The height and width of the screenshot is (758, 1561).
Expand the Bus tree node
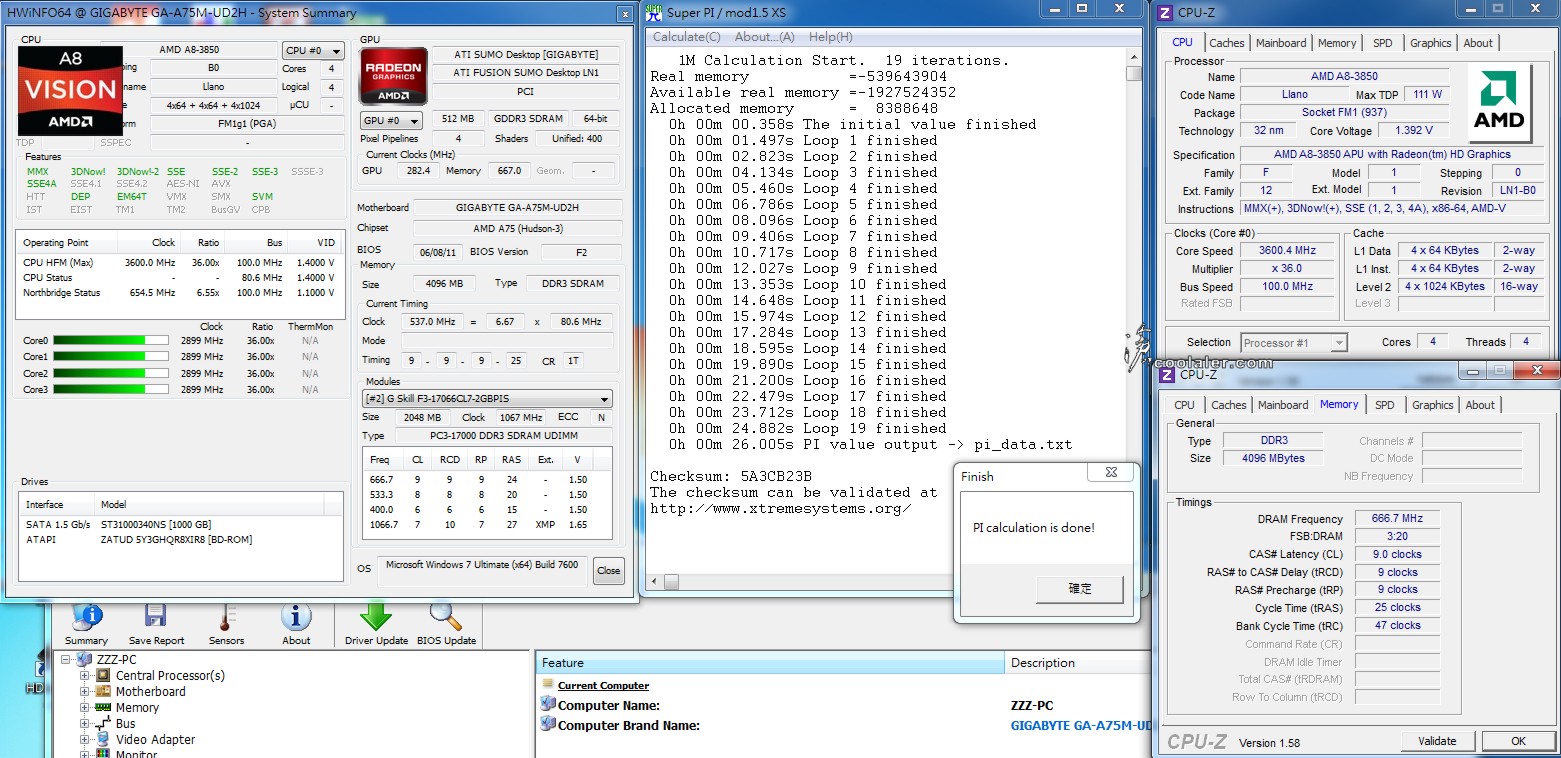(x=86, y=723)
